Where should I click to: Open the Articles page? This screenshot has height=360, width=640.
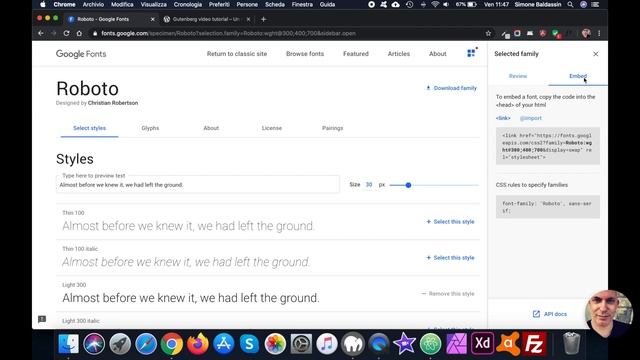(x=398, y=53)
